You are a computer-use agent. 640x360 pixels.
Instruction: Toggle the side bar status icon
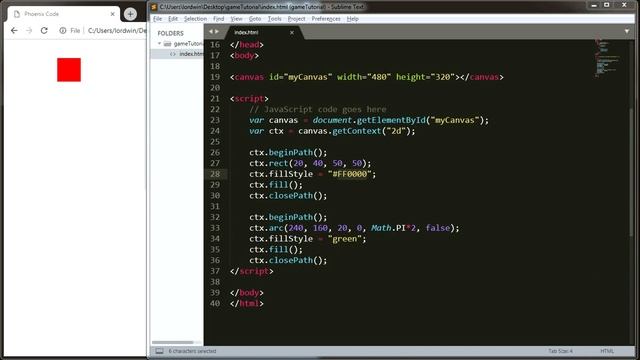pos(160,351)
